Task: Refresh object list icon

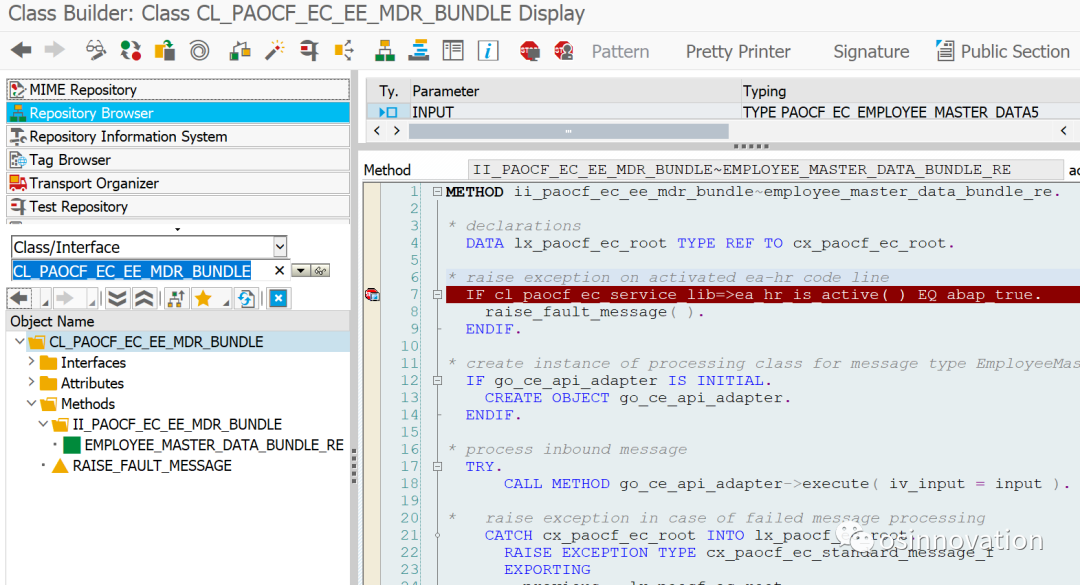Action: [x=247, y=298]
